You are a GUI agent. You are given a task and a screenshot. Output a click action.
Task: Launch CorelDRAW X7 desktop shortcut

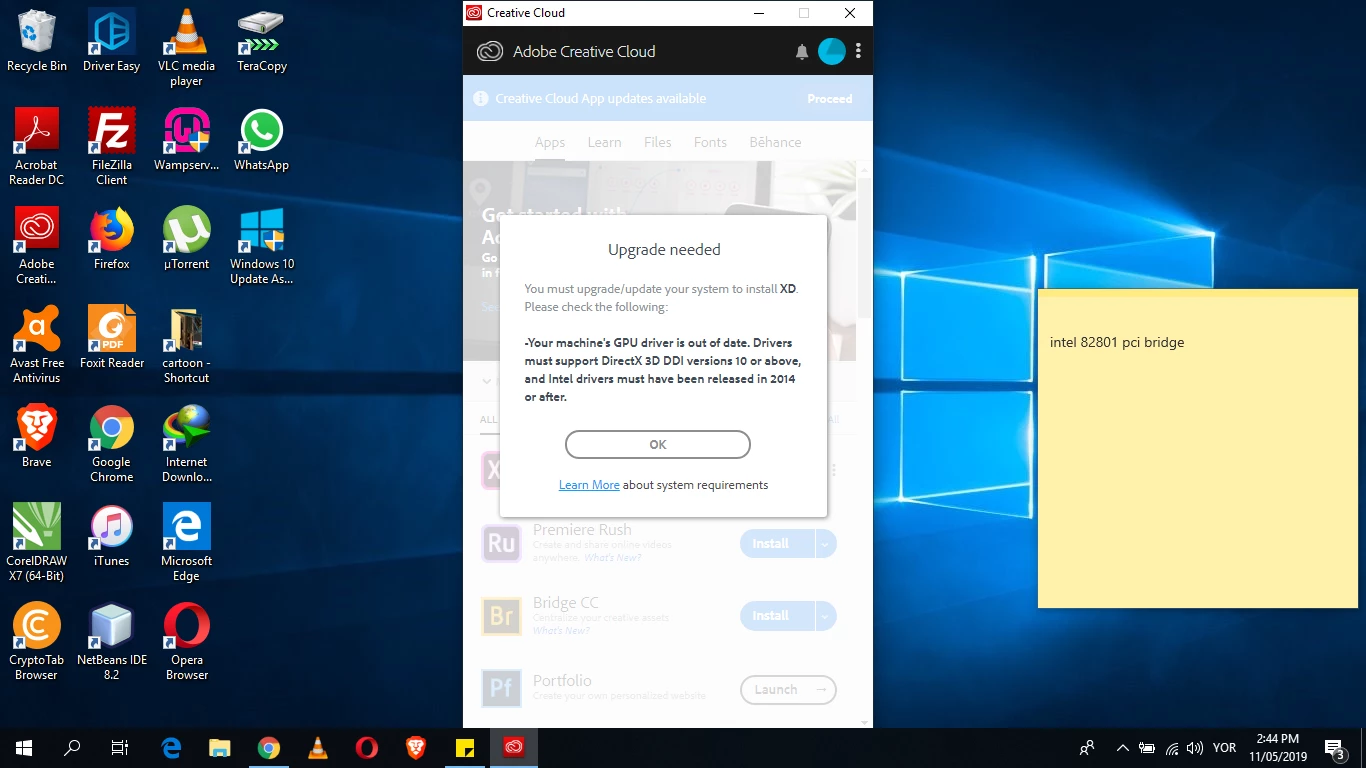(x=37, y=543)
